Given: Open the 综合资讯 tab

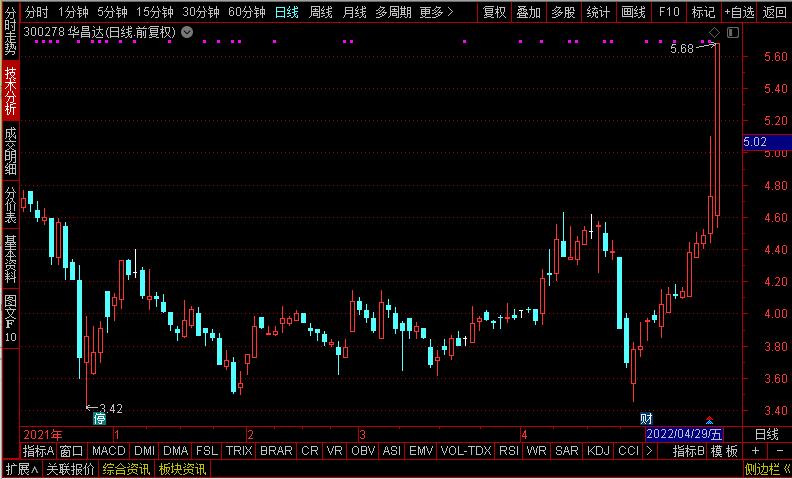Looking at the screenshot, I should pyautogui.click(x=126, y=469).
